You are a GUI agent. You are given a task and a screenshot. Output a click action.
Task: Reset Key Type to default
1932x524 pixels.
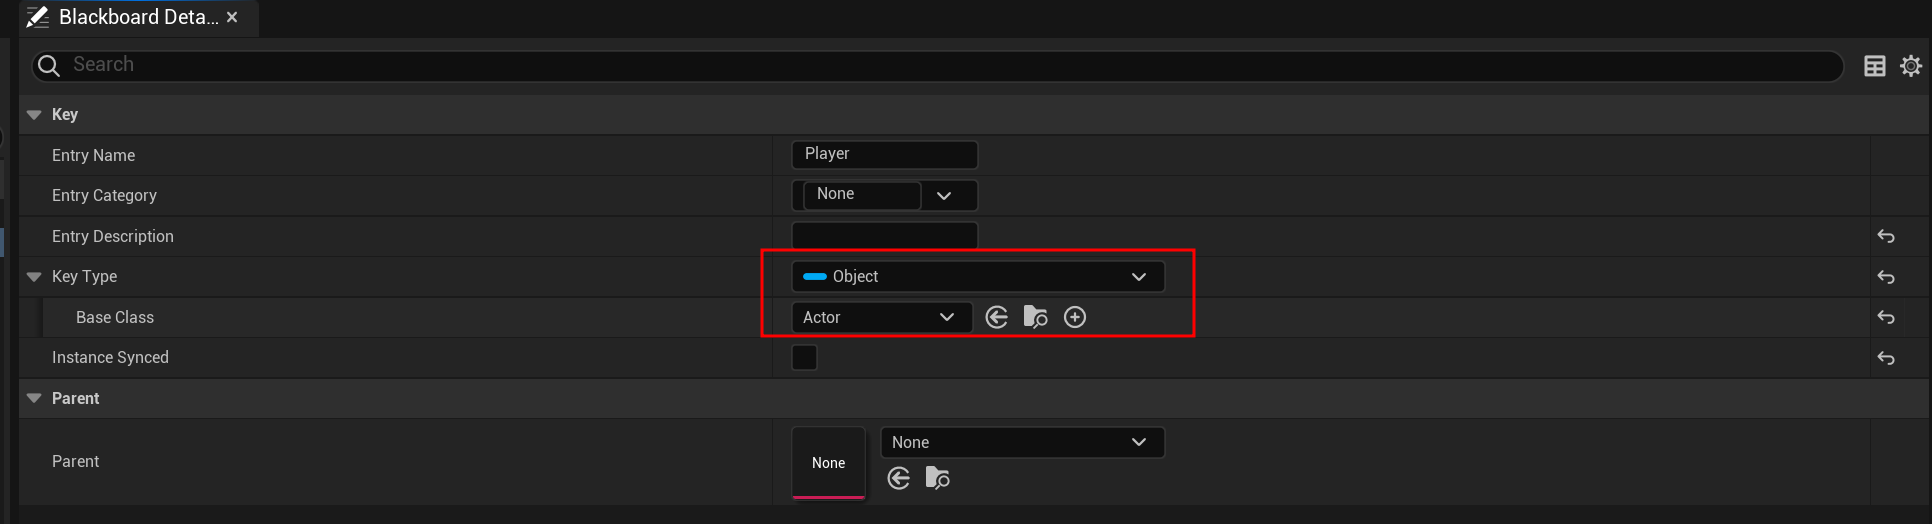pos(1886,277)
